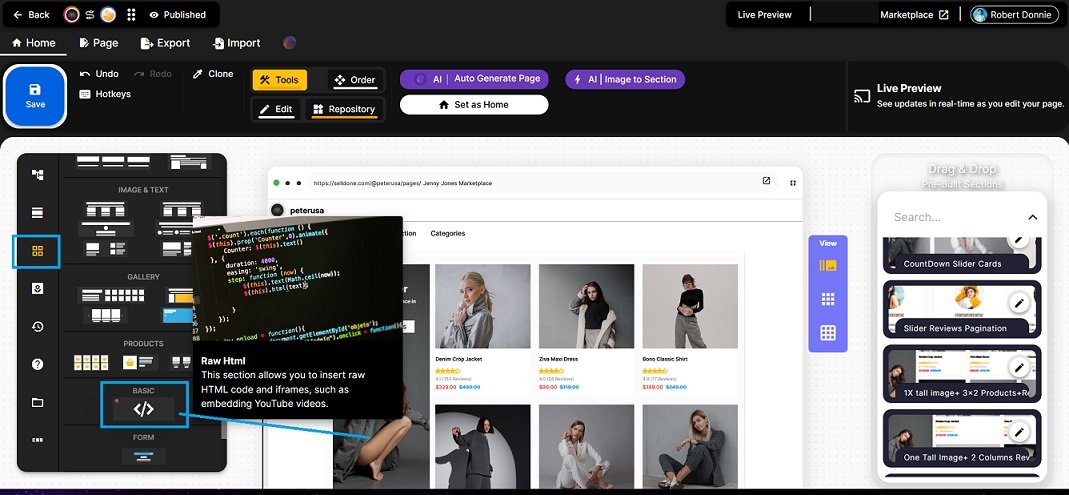Click the Save button

(x=35, y=96)
